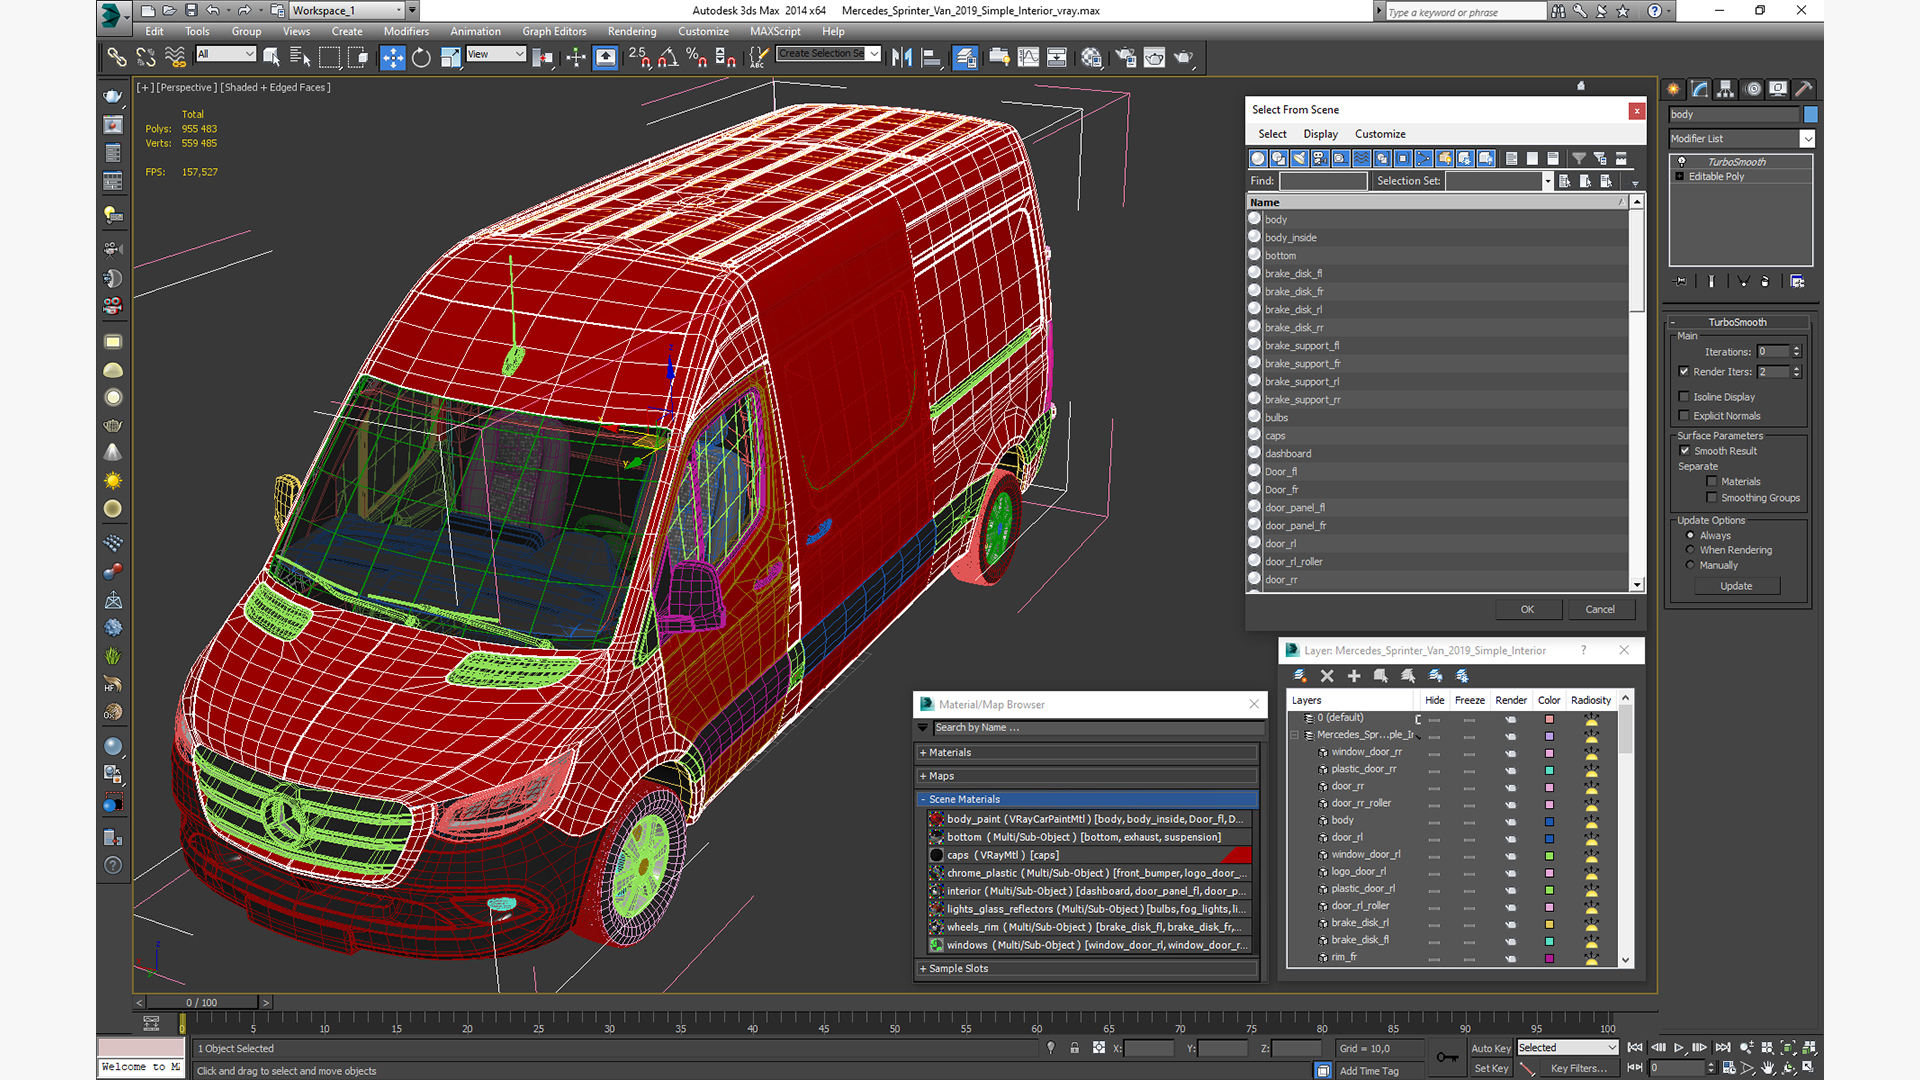Viewport: 1920px width, 1080px height.
Task: Click the Angle Snap toggle icon
Action: 668,58
